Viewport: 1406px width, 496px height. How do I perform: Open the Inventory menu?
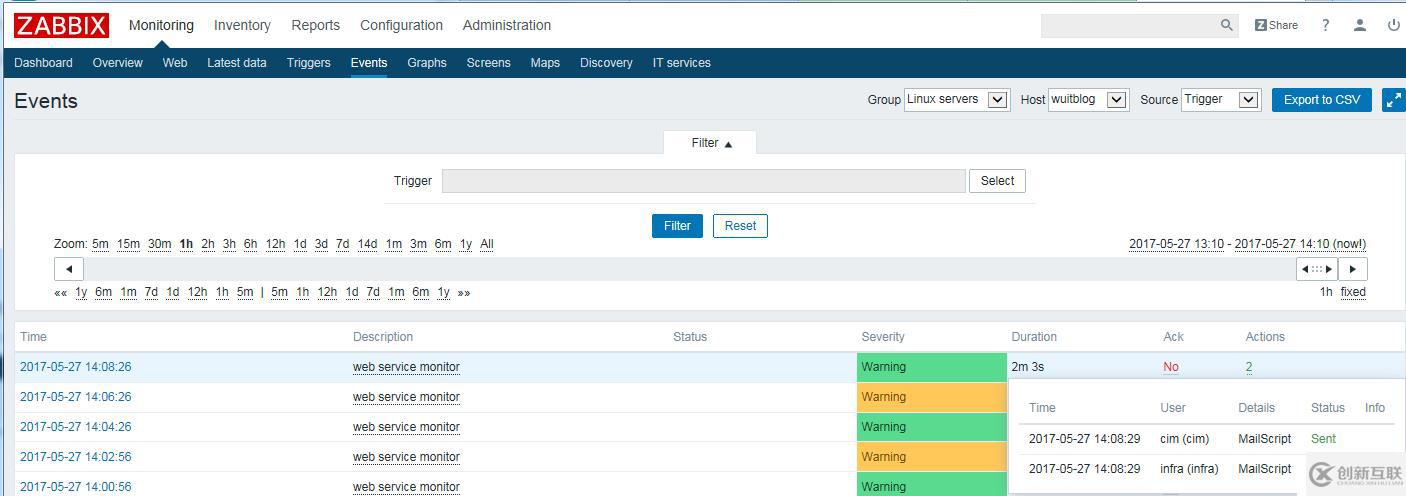242,25
